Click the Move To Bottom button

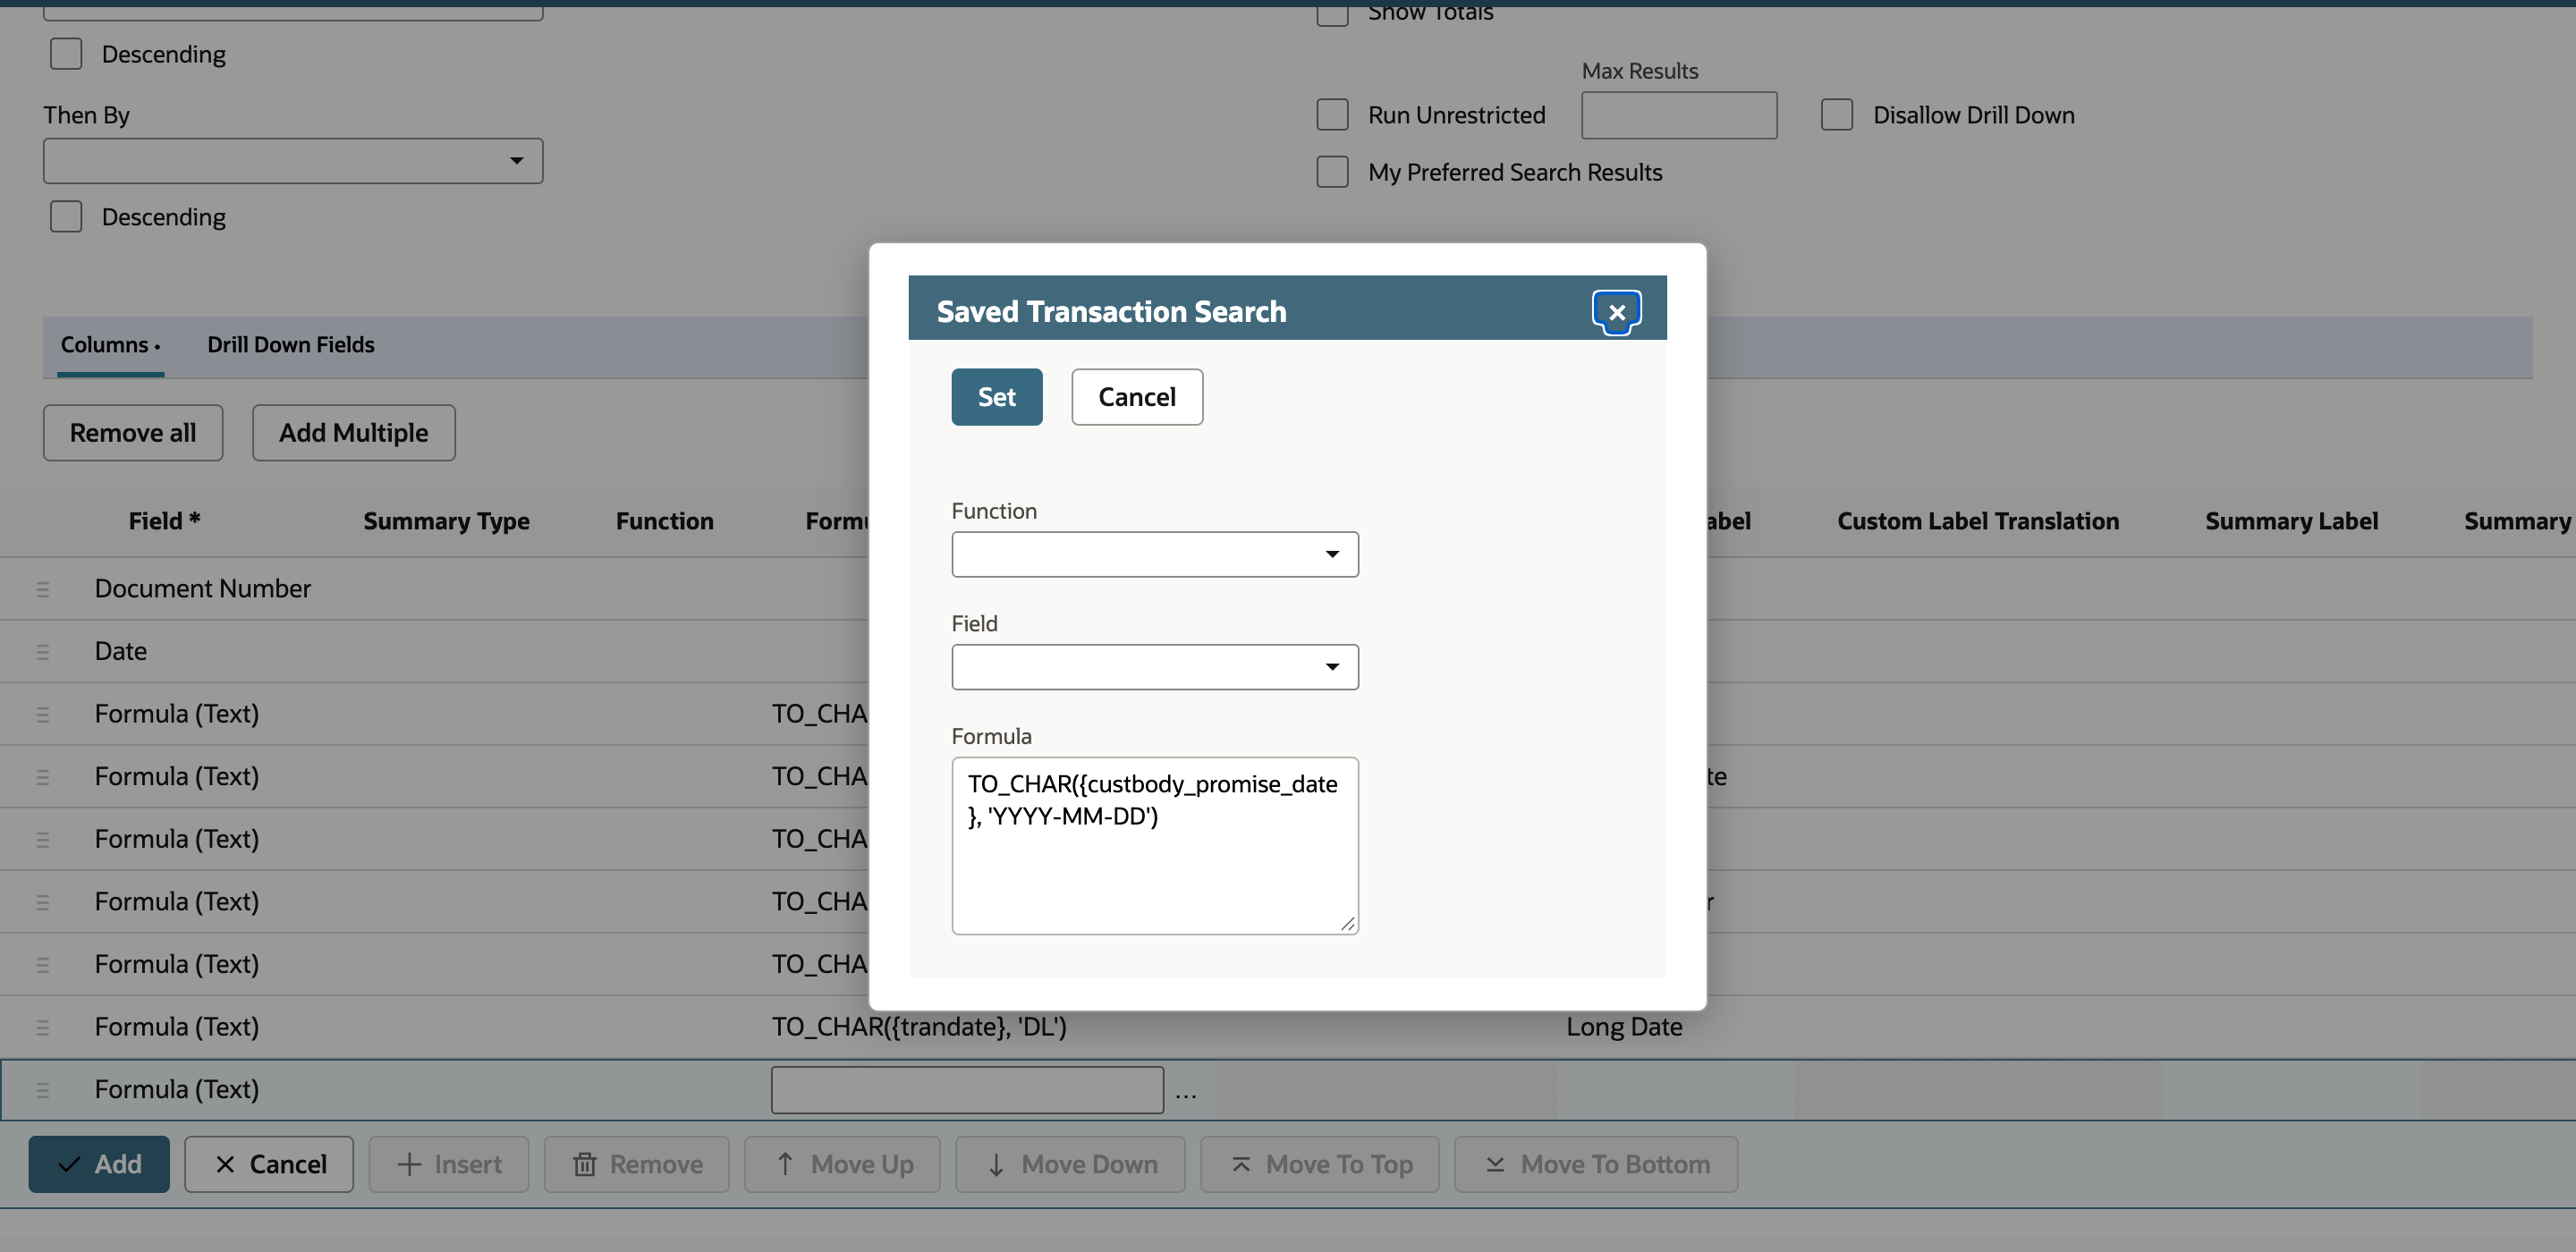pyautogui.click(x=1597, y=1164)
